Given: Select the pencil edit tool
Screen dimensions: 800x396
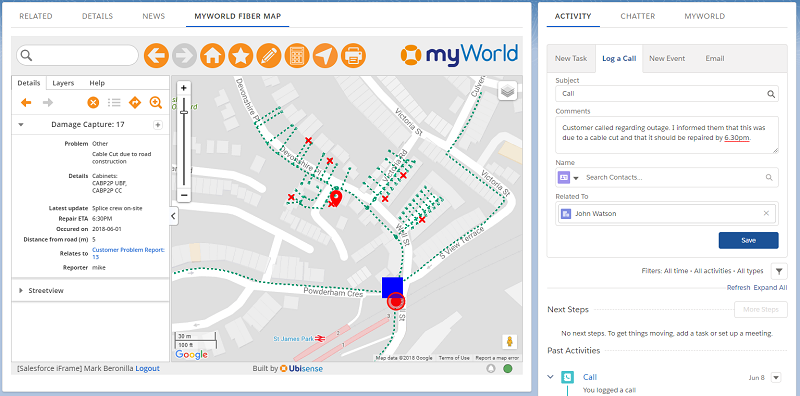Looking at the screenshot, I should point(268,56).
